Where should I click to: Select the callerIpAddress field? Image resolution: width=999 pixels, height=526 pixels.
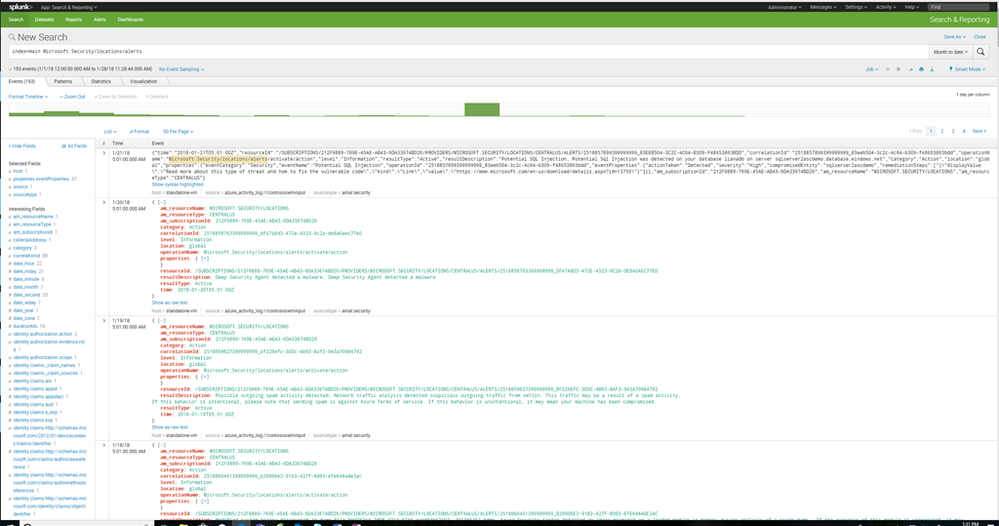[x=29, y=240]
